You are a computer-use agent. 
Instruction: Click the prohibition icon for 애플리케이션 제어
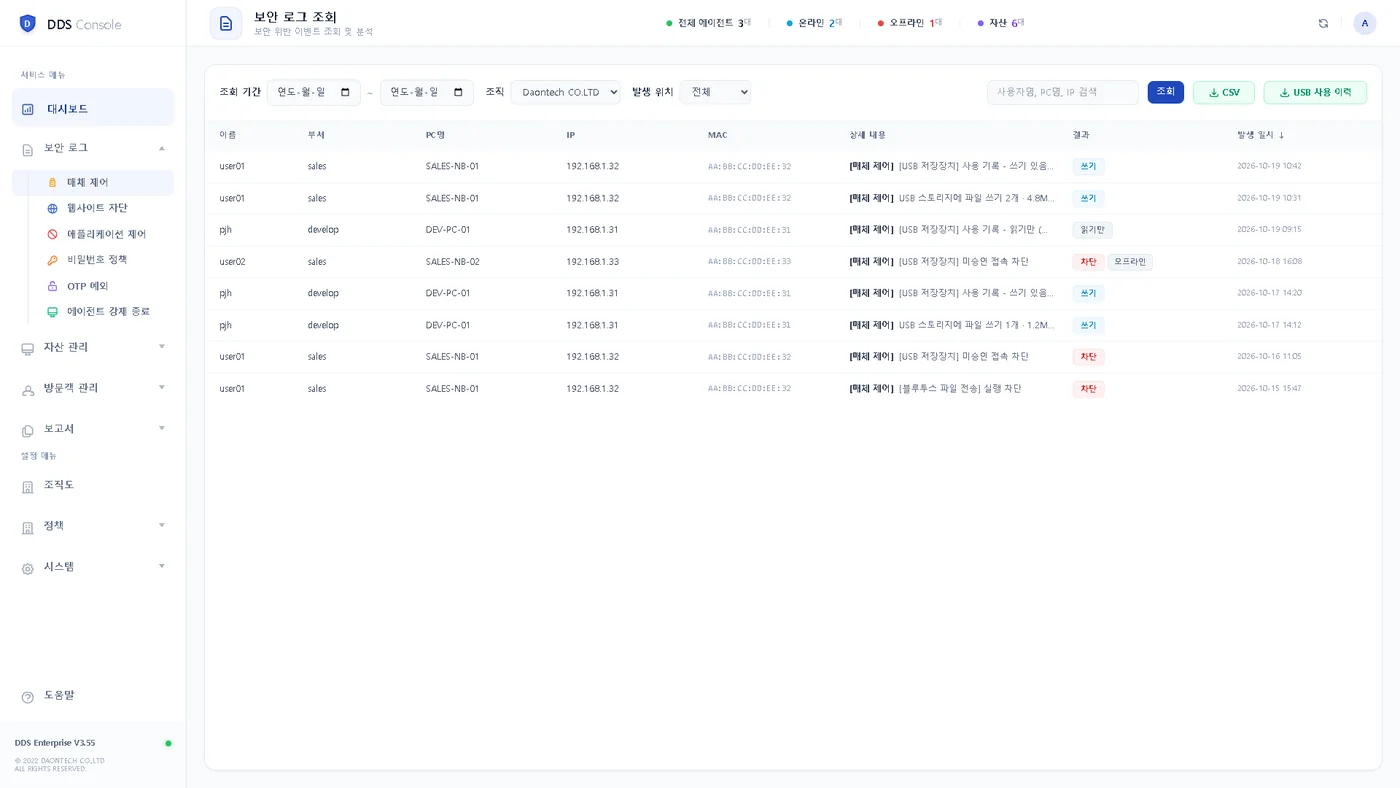(x=53, y=234)
